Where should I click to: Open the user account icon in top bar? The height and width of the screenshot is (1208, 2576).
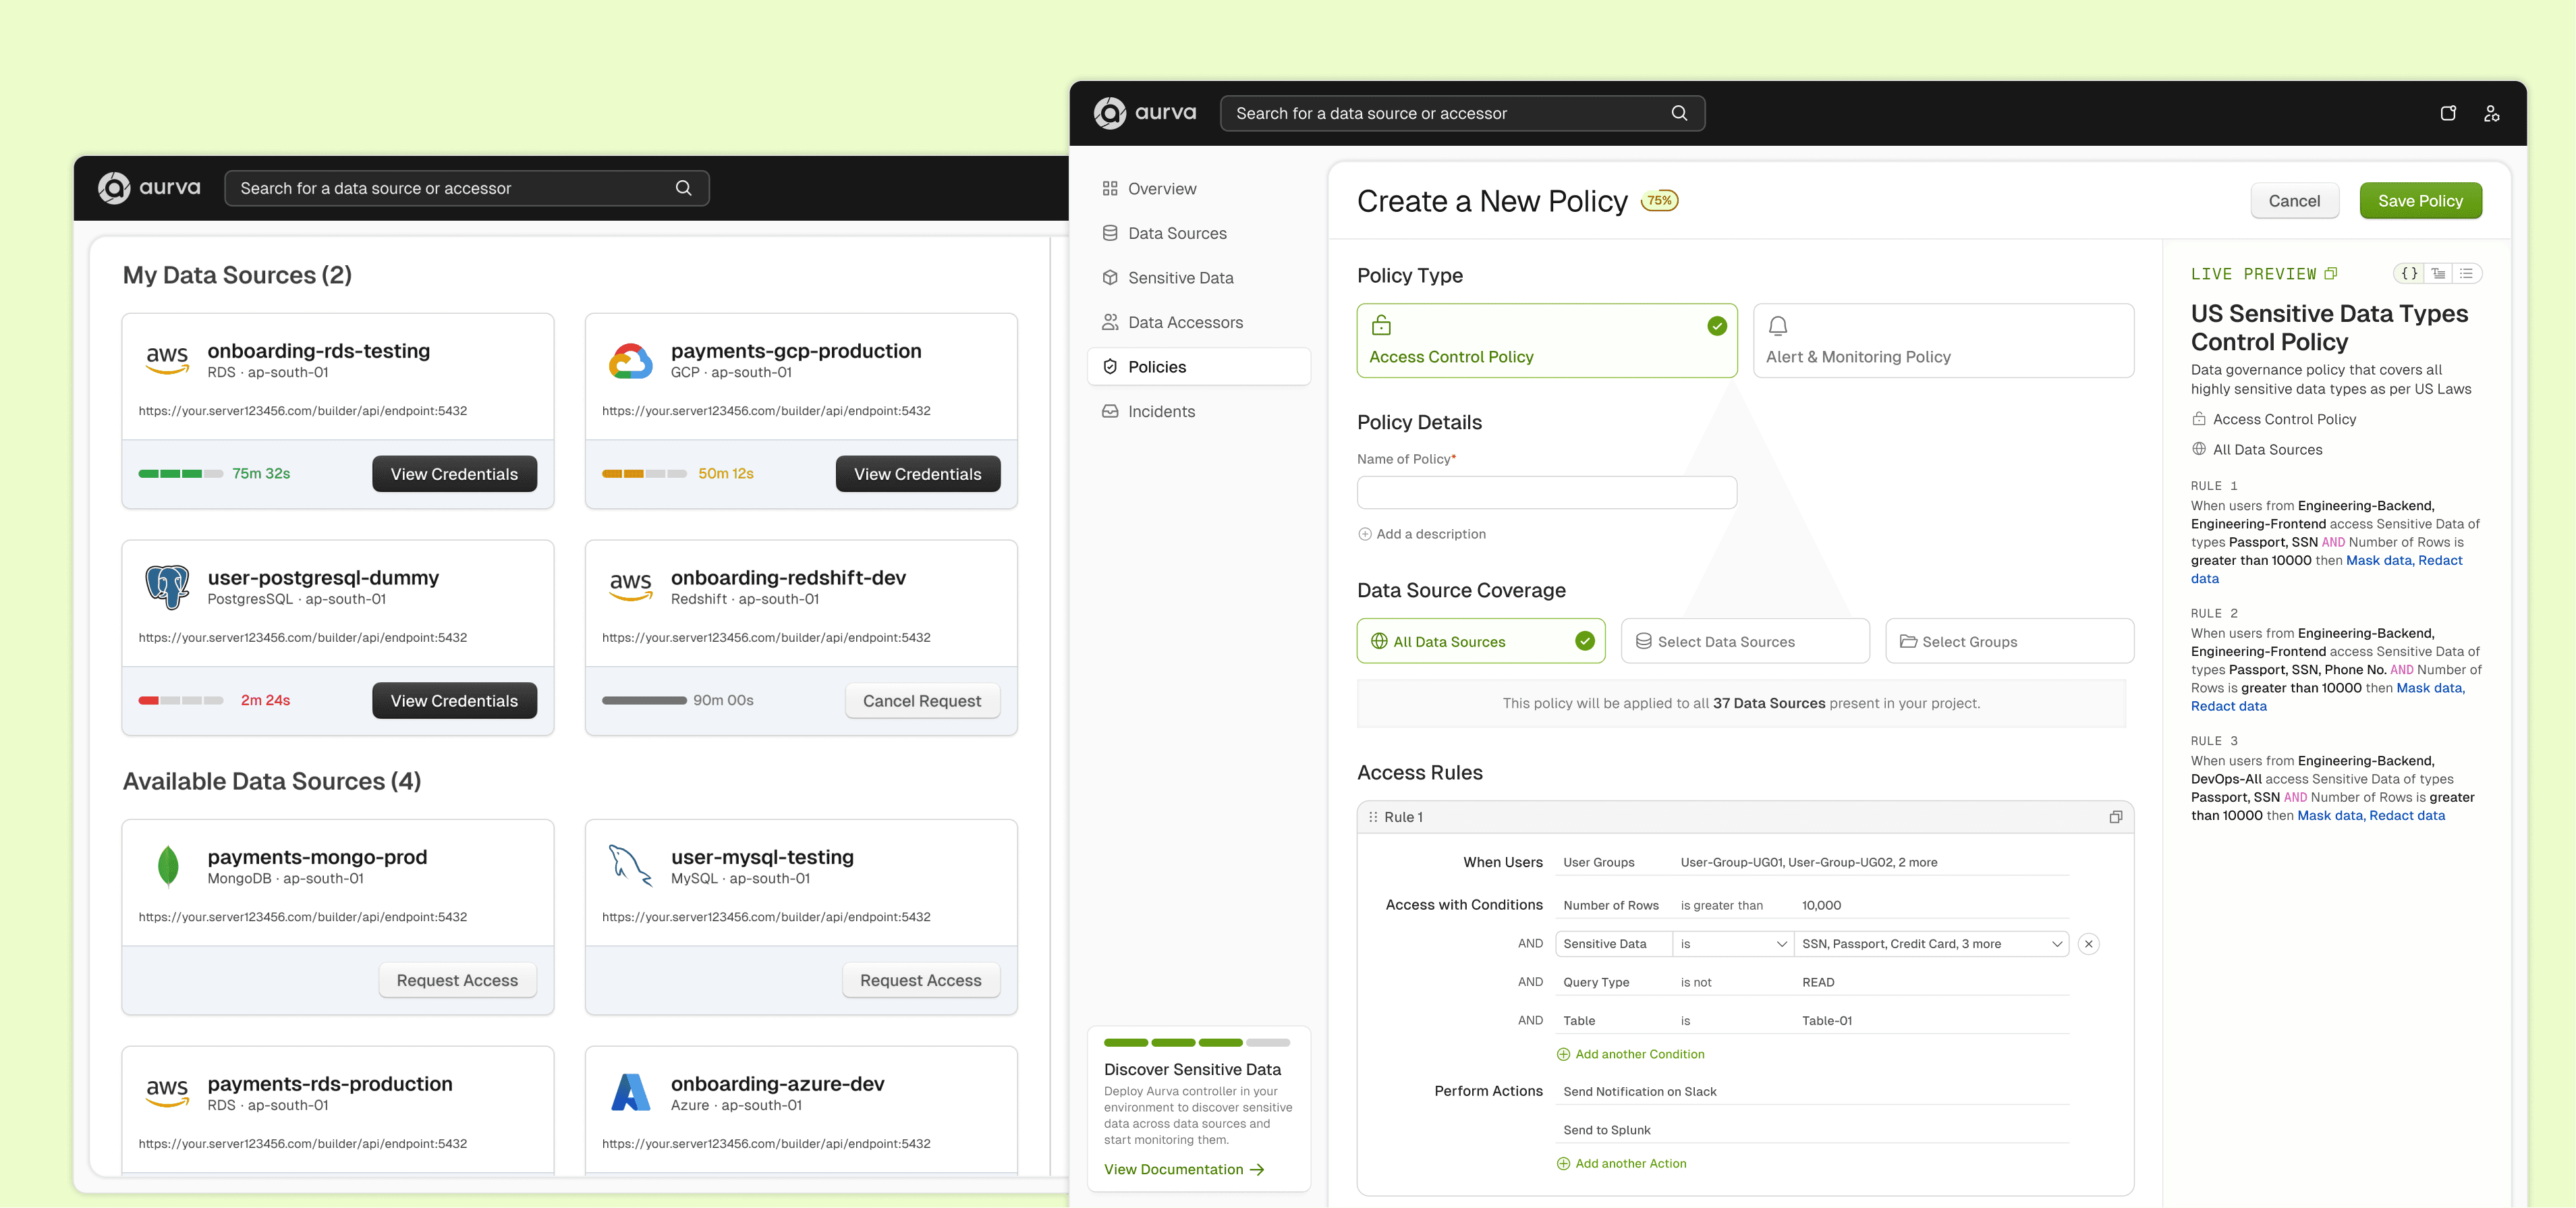coord(2491,113)
